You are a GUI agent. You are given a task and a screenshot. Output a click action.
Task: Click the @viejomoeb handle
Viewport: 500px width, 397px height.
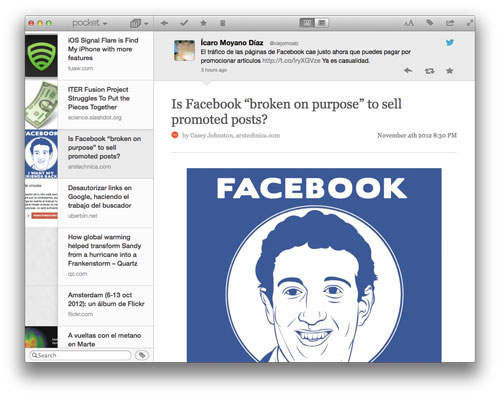pyautogui.click(x=284, y=43)
